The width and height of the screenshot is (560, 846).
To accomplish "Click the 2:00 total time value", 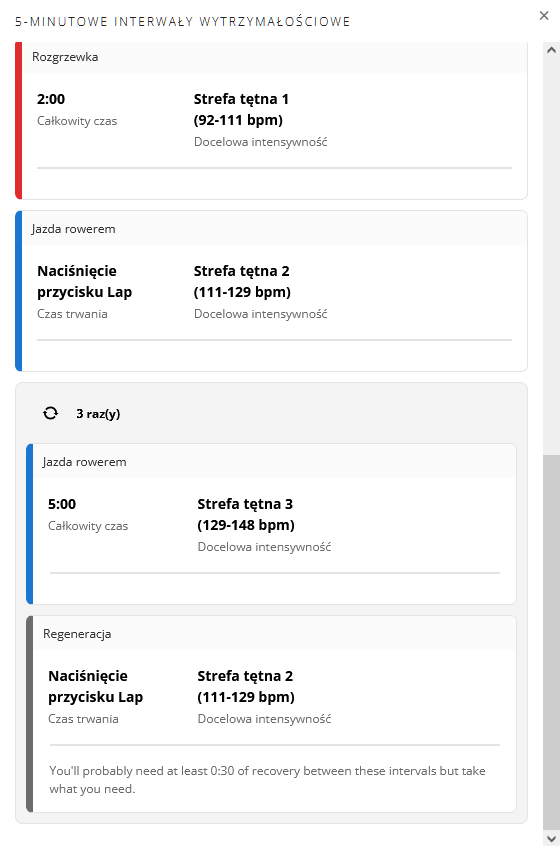I will (x=51, y=99).
